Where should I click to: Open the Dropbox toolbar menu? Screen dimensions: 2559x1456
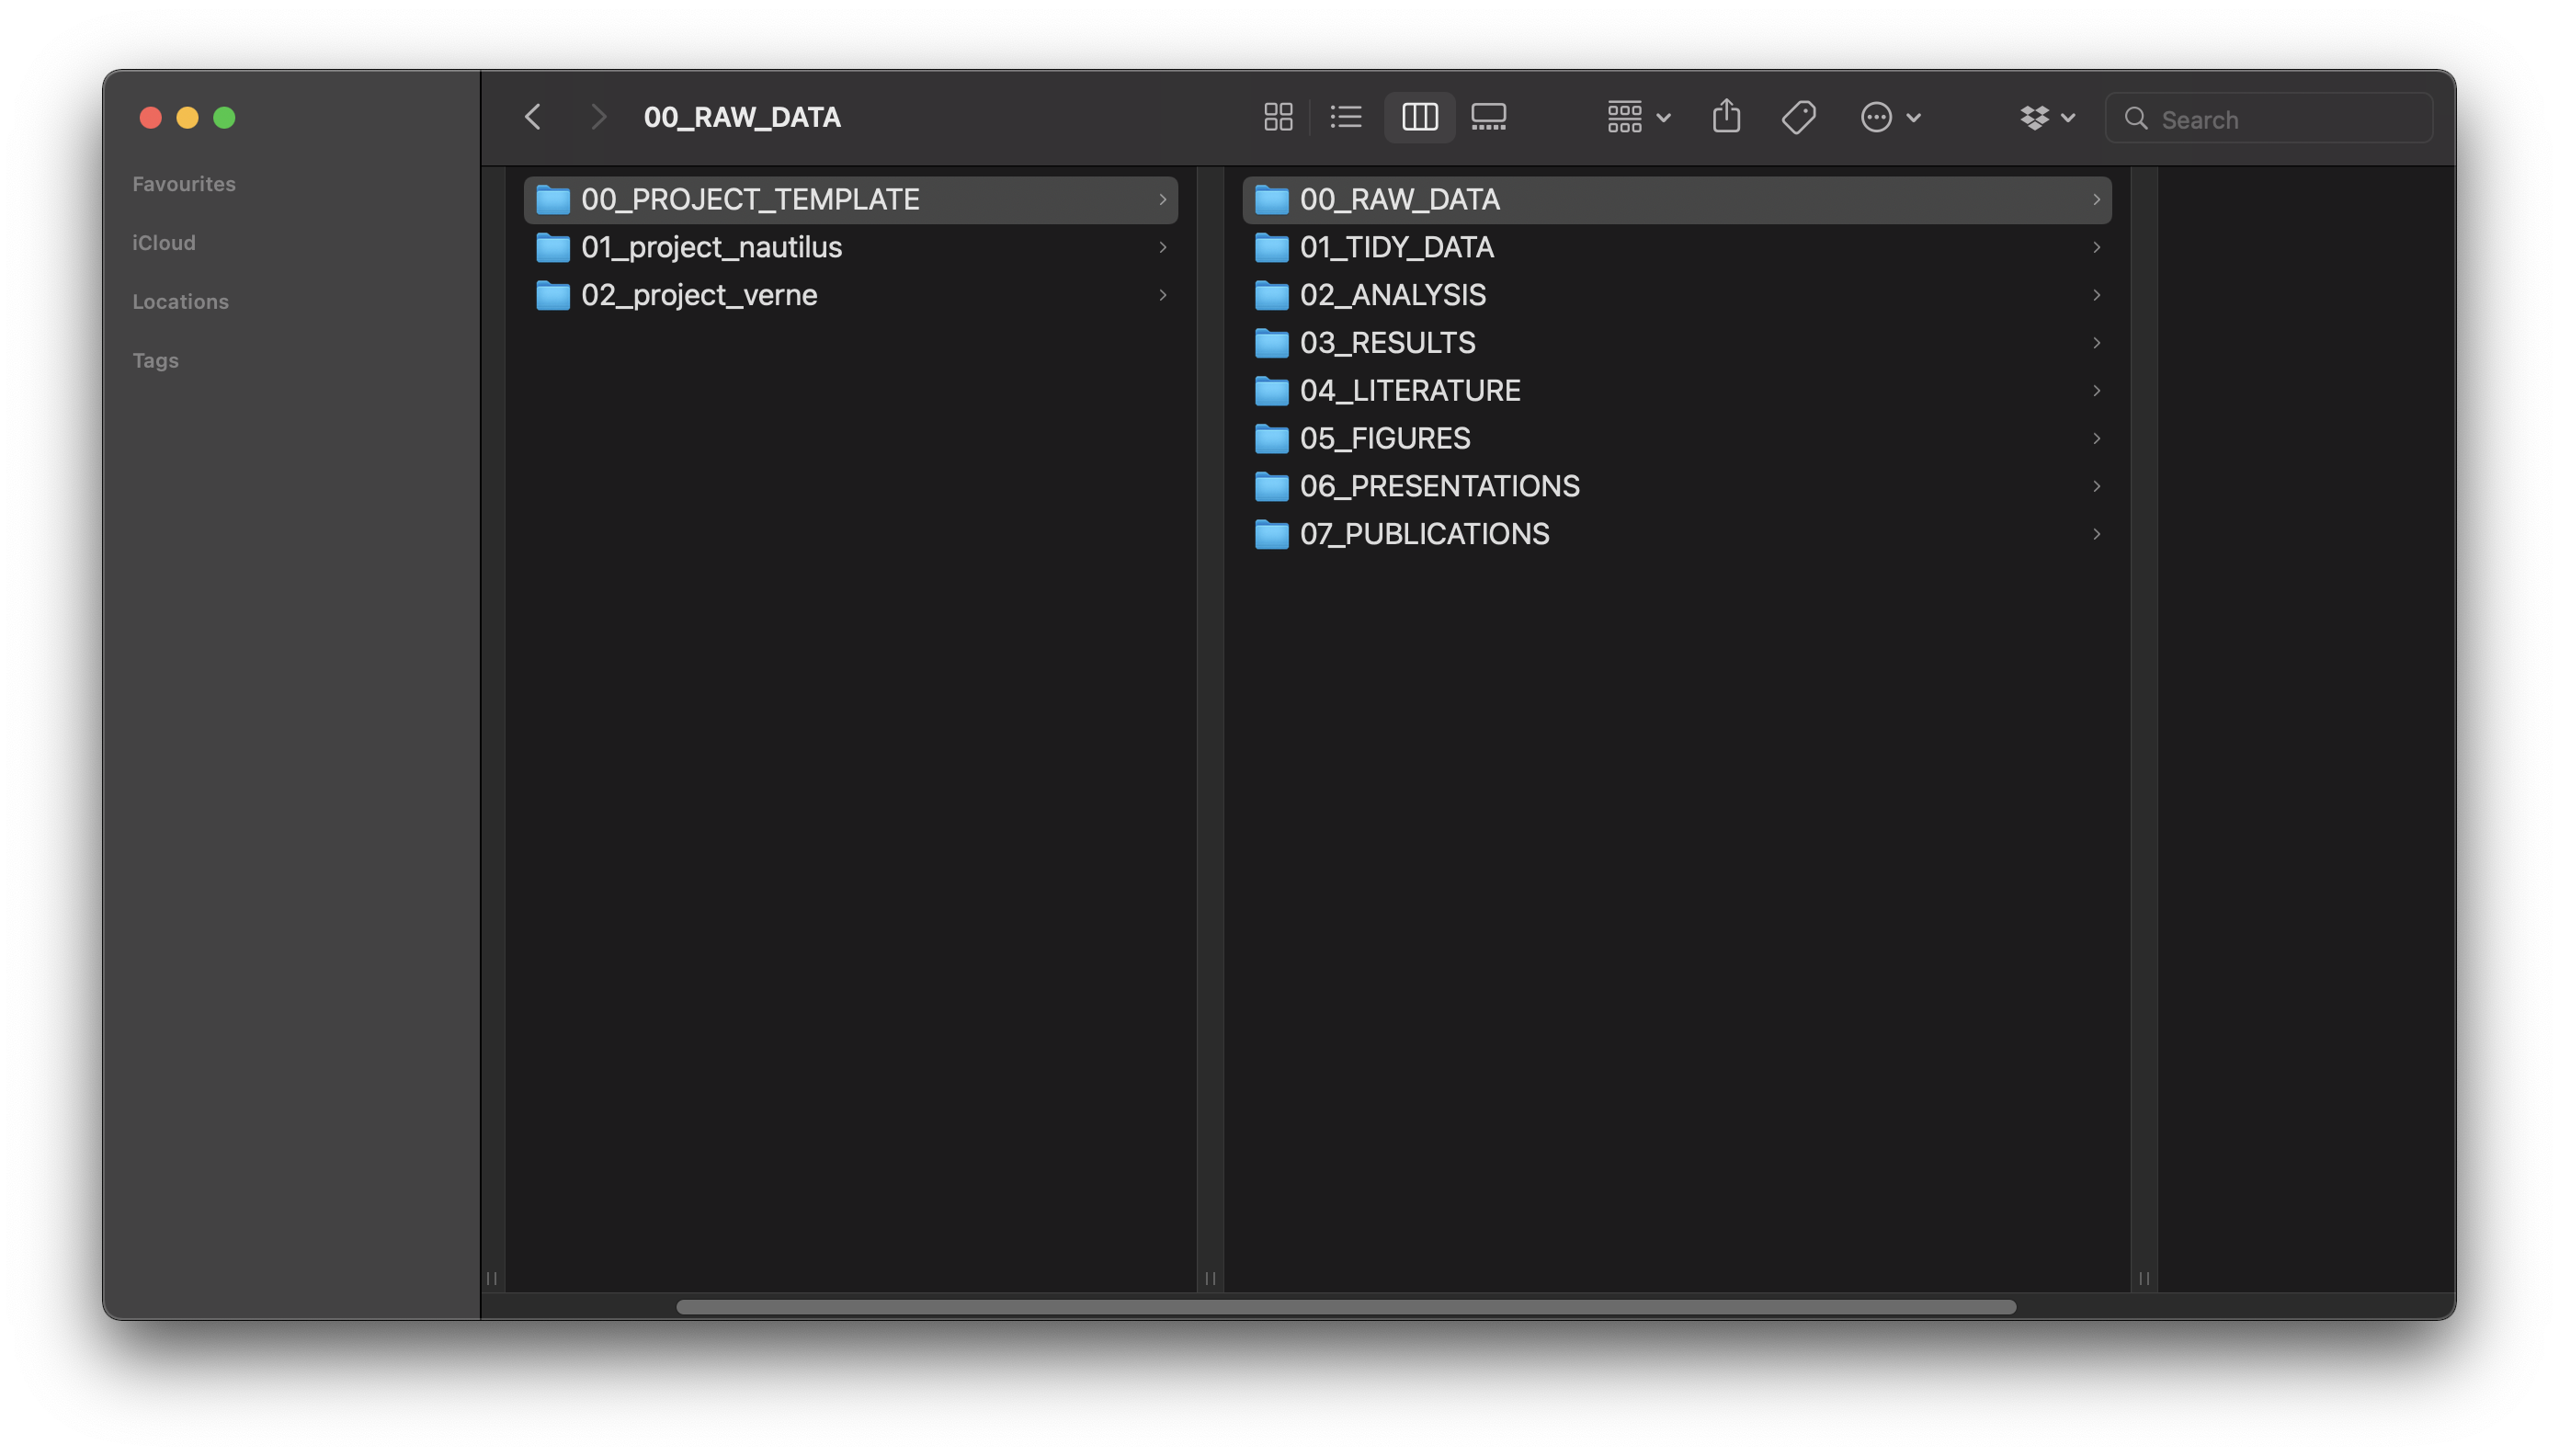coord(2047,118)
